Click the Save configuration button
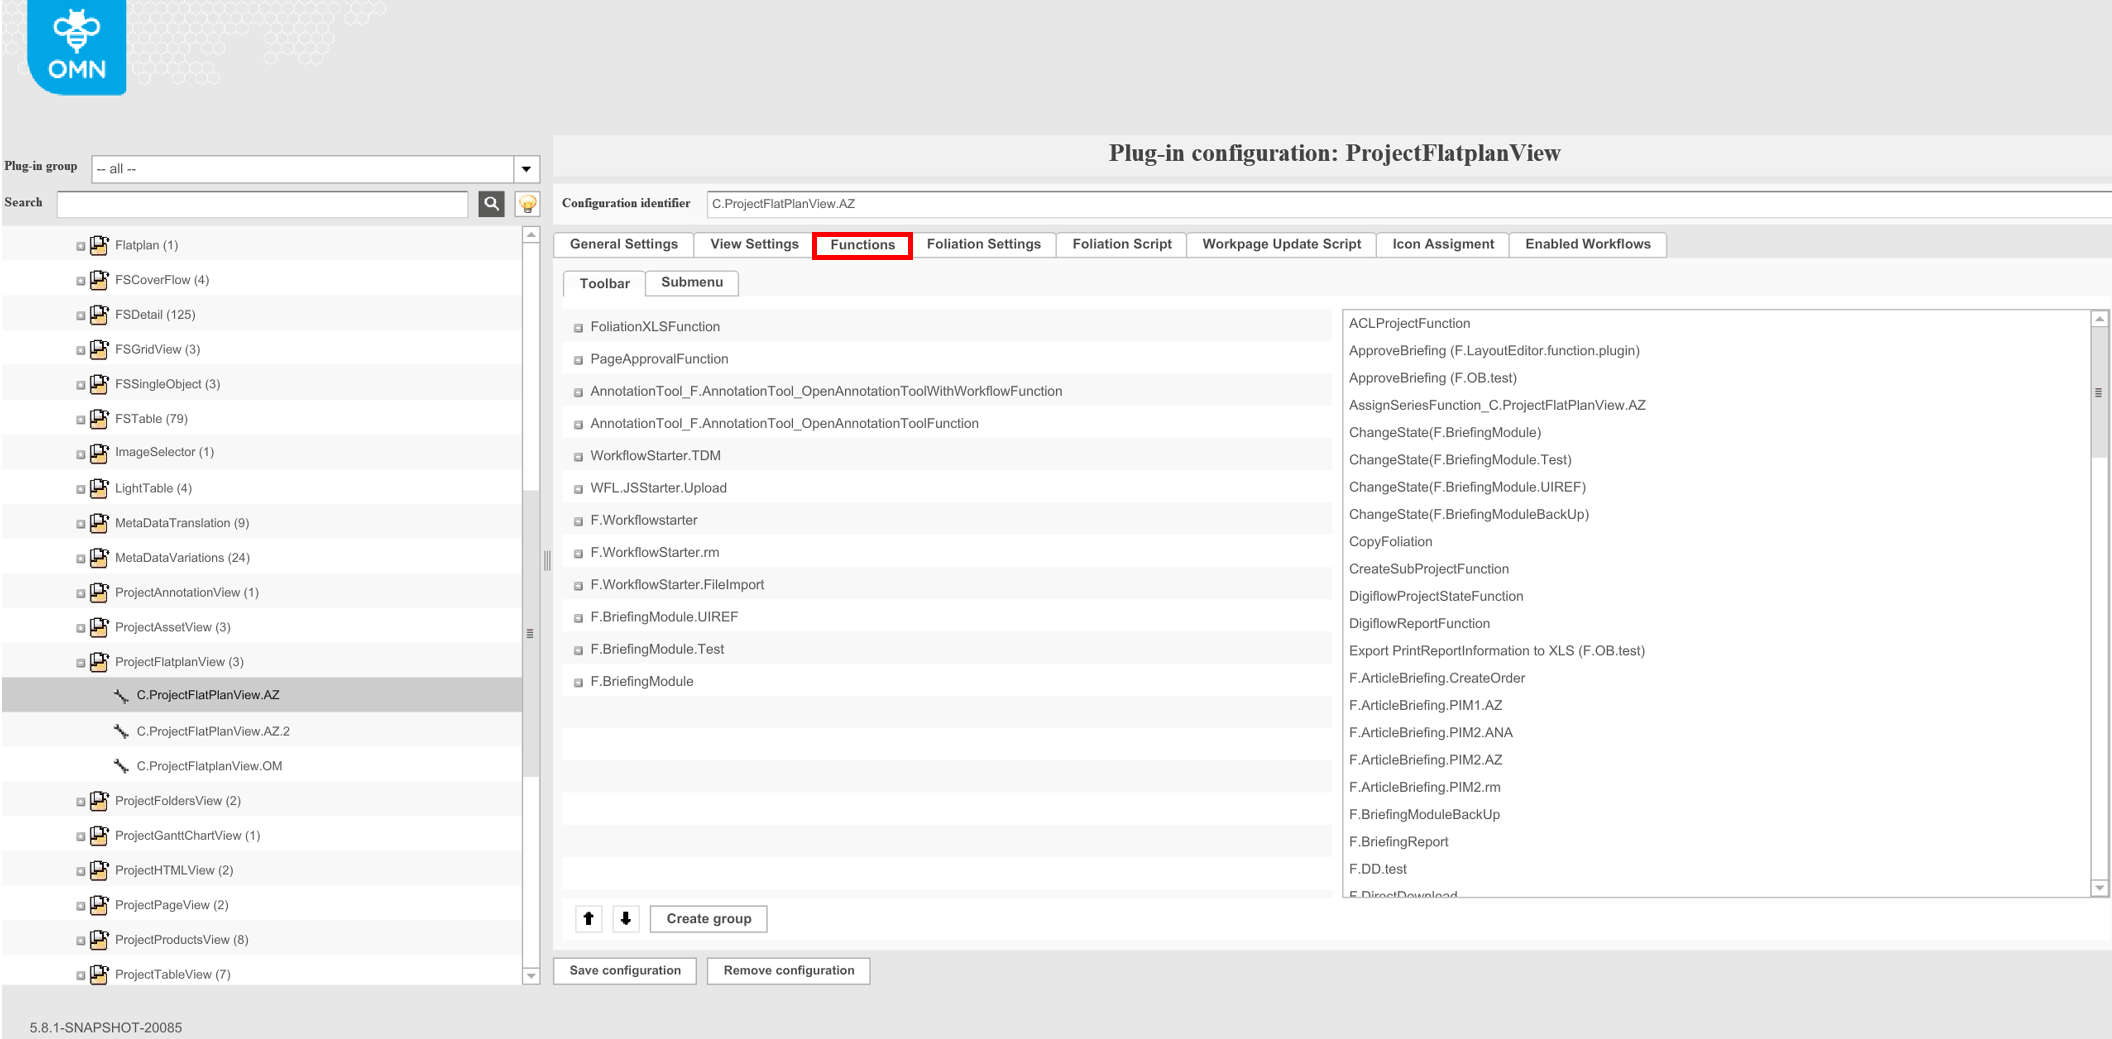Screen dimensions: 2112x1039 pyautogui.click(x=624, y=970)
